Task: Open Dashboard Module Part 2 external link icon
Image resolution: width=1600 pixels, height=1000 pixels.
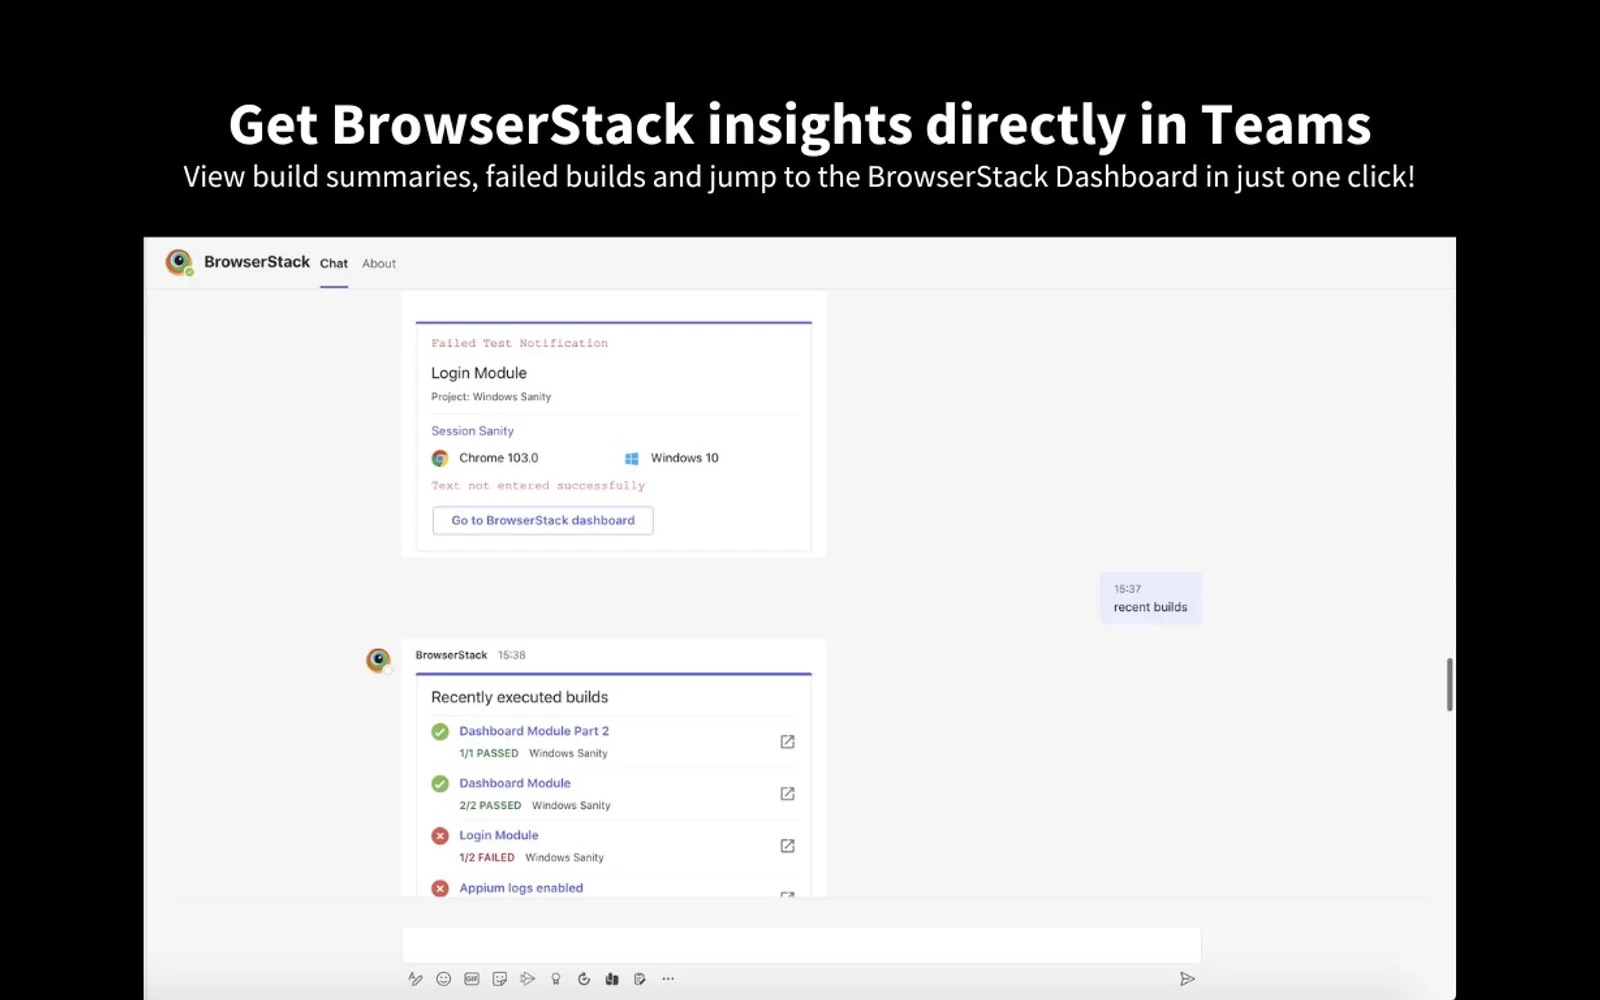Action: (787, 742)
